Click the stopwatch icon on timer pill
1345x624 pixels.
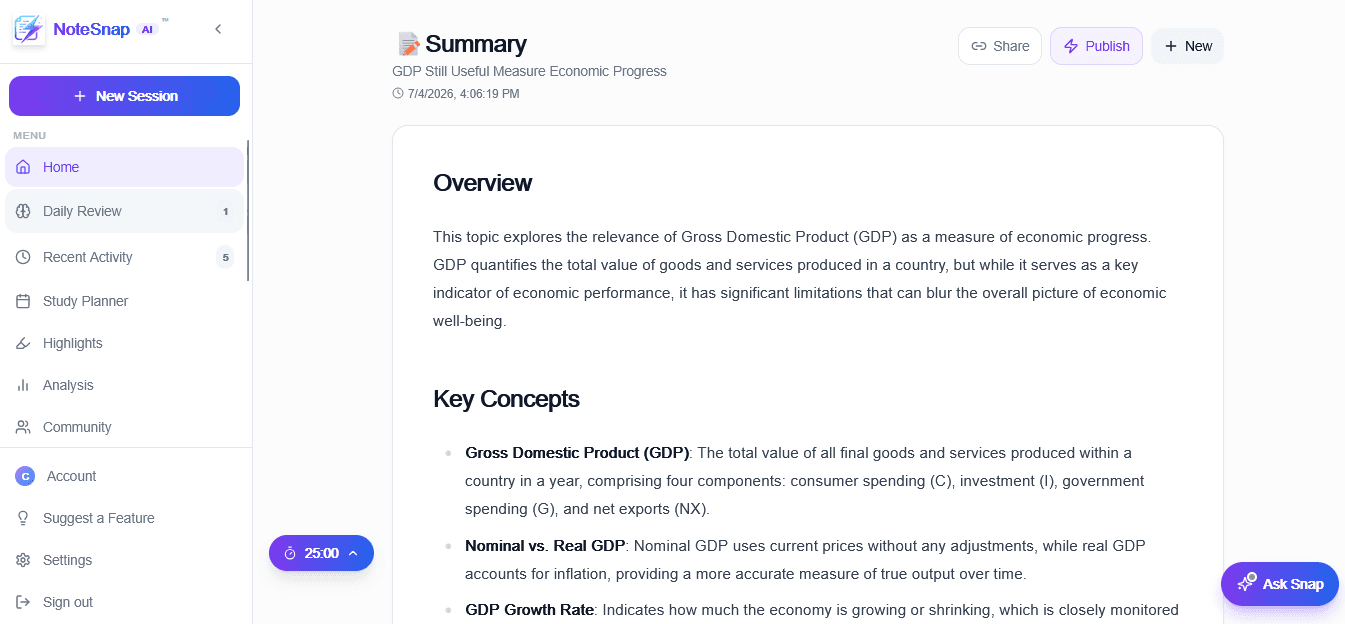(x=290, y=553)
